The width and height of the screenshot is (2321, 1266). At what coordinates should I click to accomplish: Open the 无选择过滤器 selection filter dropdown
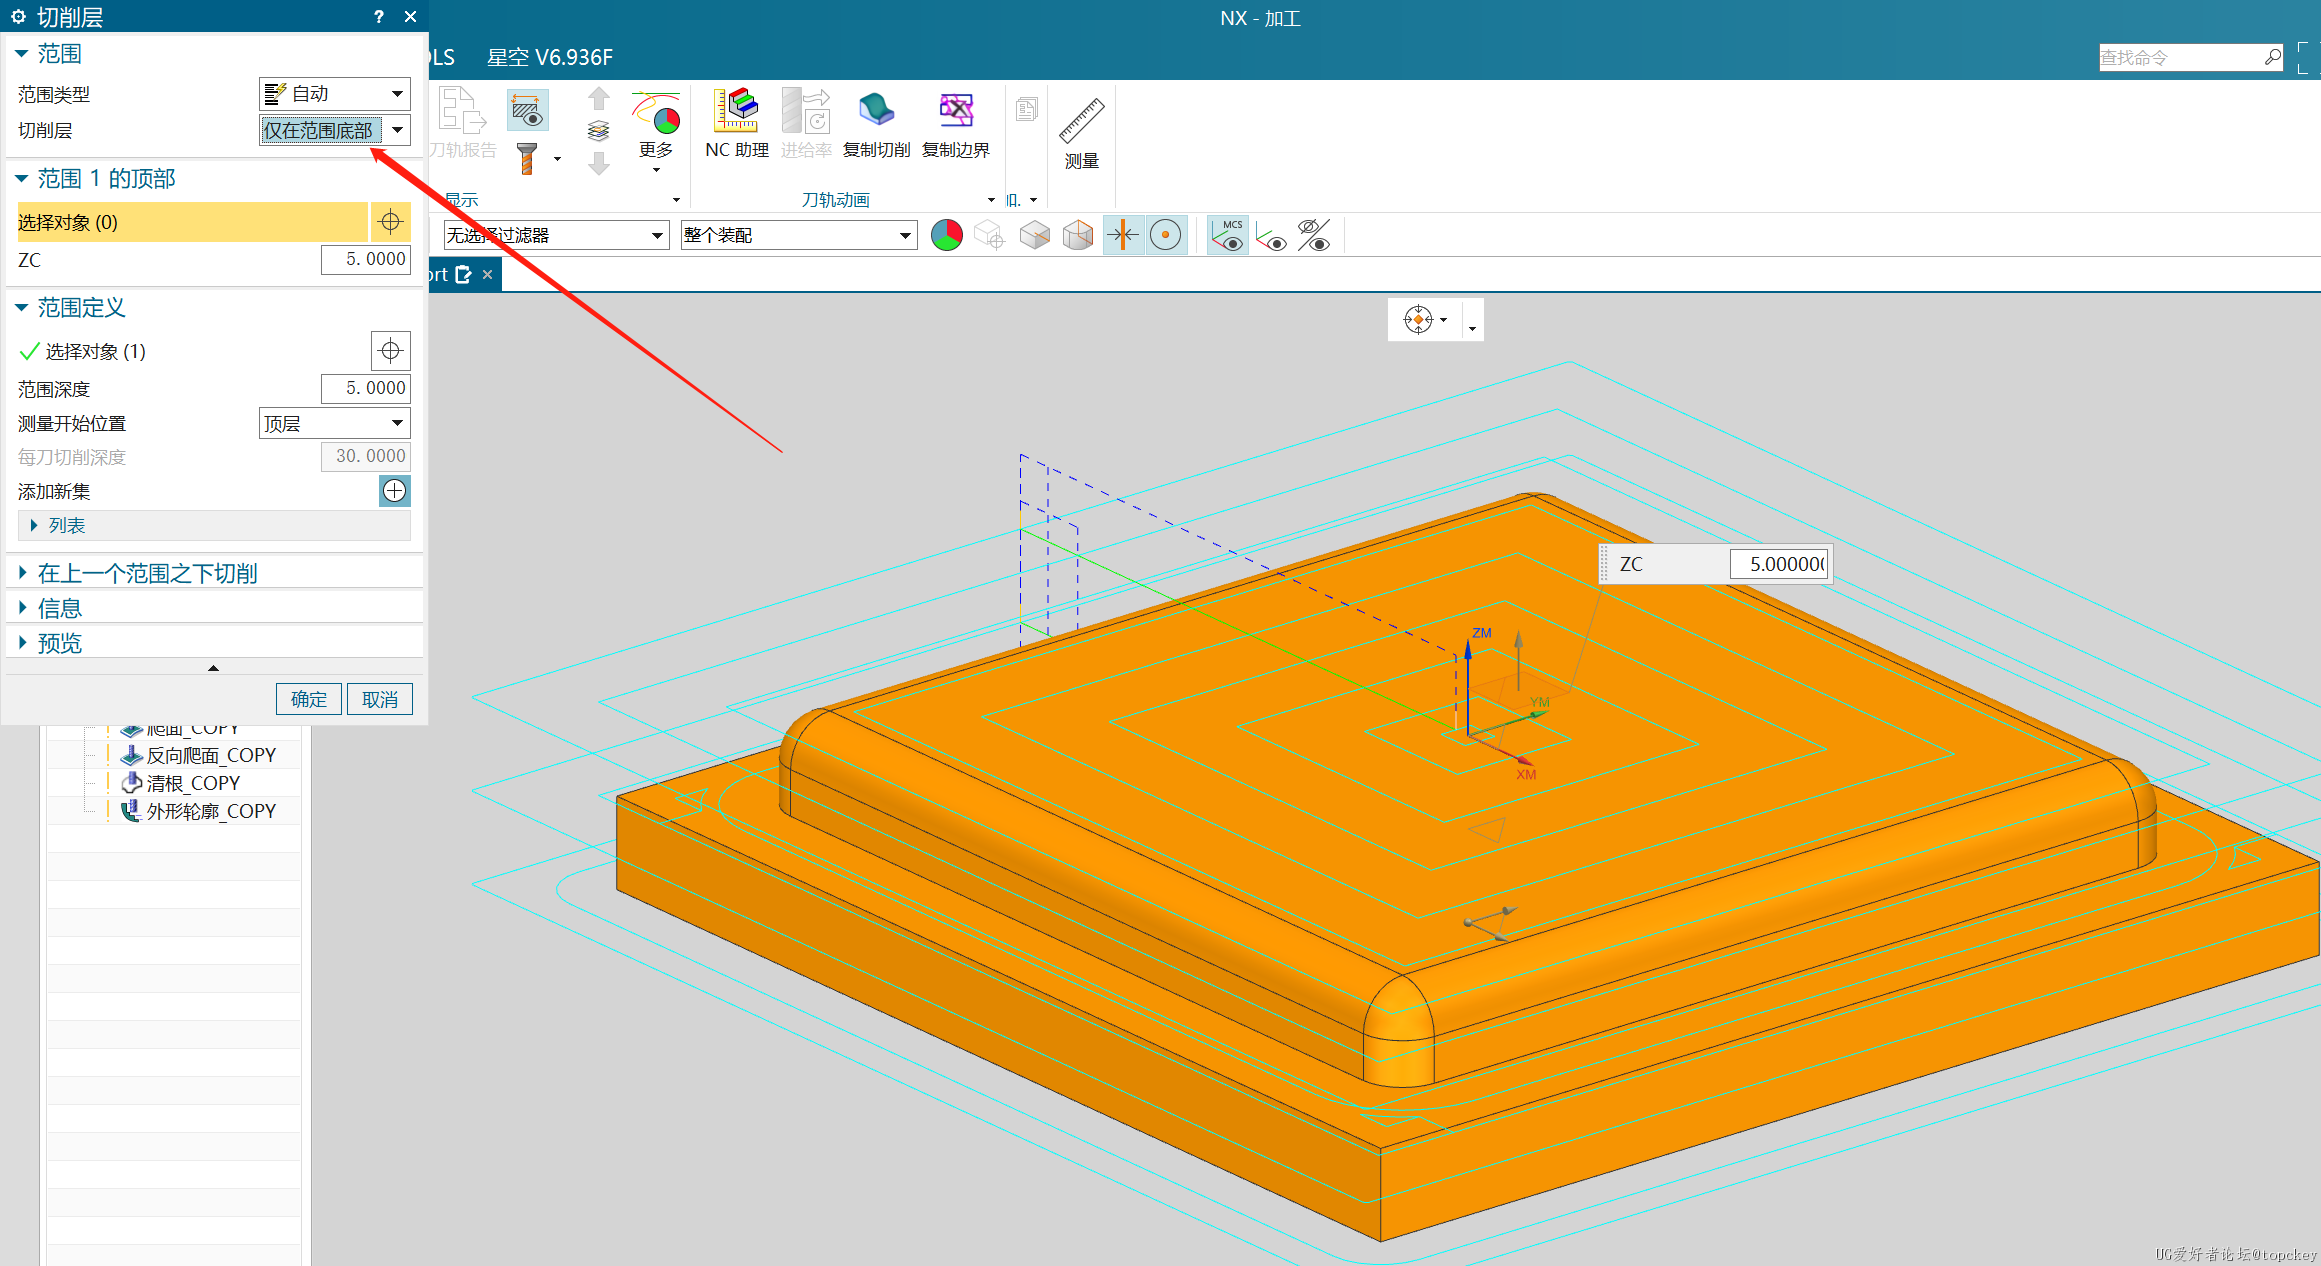click(x=556, y=235)
